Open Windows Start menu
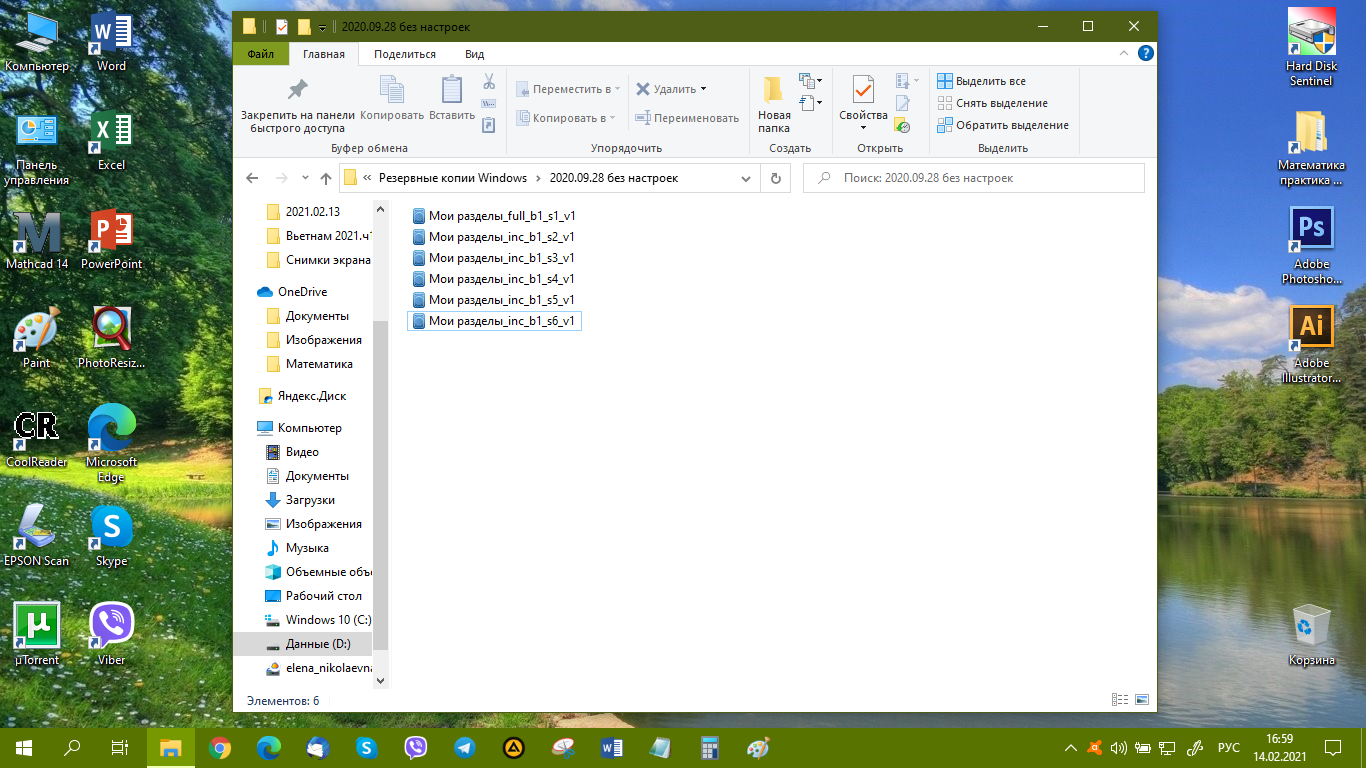1366x768 pixels. (24, 747)
